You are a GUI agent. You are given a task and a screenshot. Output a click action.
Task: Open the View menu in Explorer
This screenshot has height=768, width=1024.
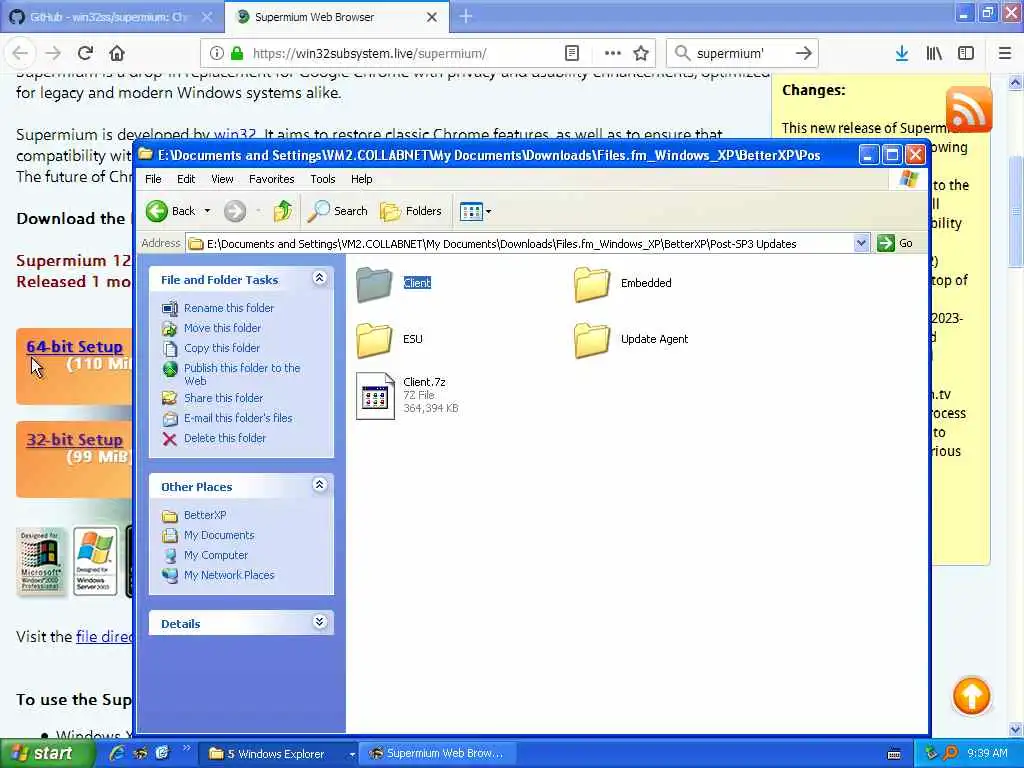tap(222, 179)
